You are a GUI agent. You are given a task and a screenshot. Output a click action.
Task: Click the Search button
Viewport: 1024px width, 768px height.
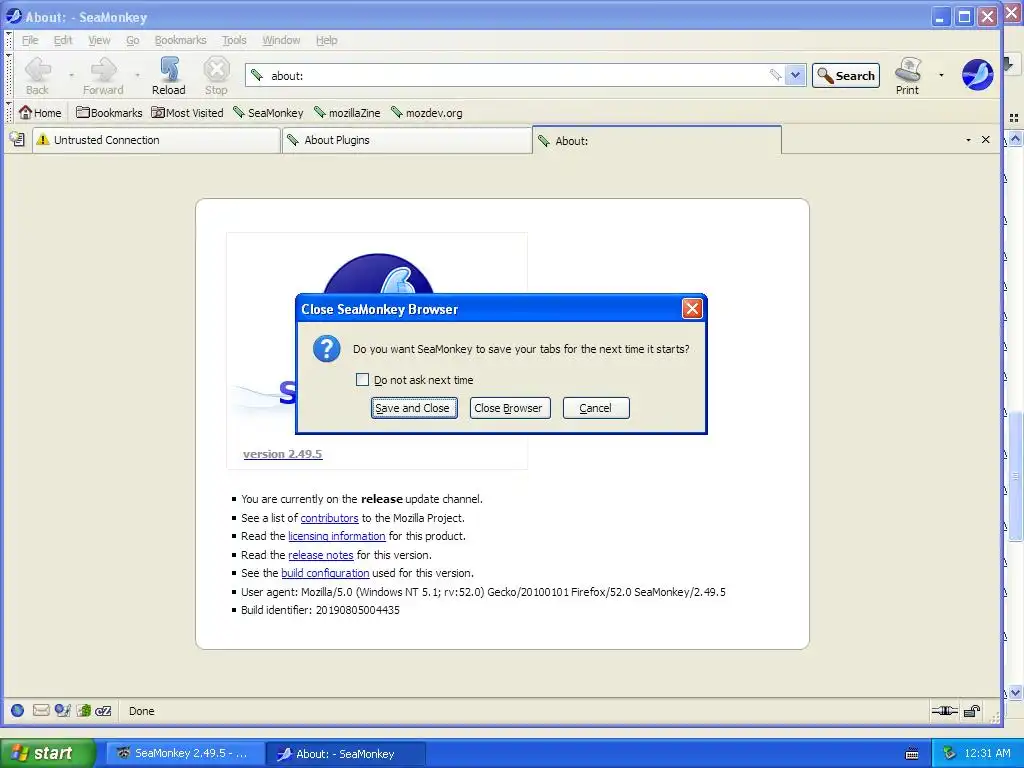coord(846,75)
